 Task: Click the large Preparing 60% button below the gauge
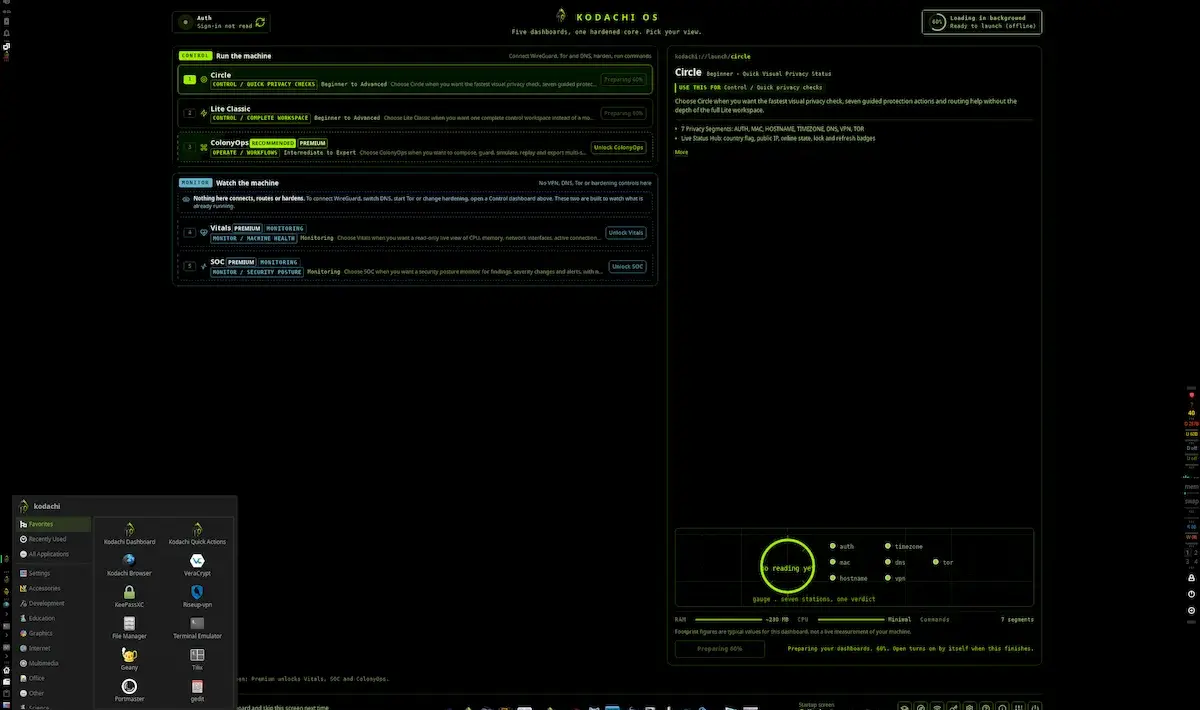pos(720,649)
